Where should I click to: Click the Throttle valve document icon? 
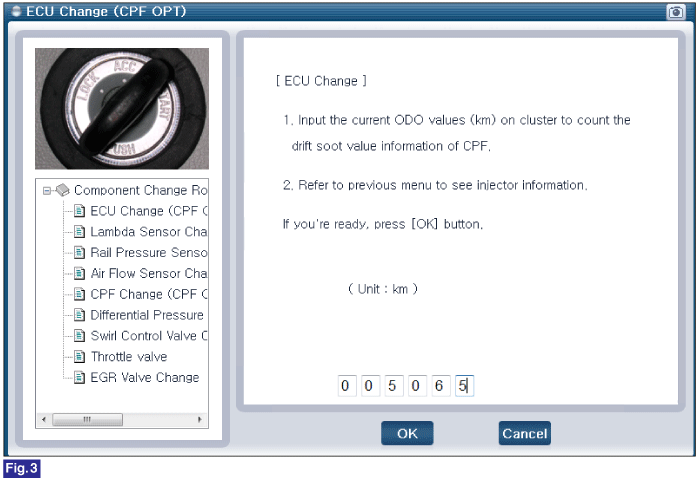79,356
